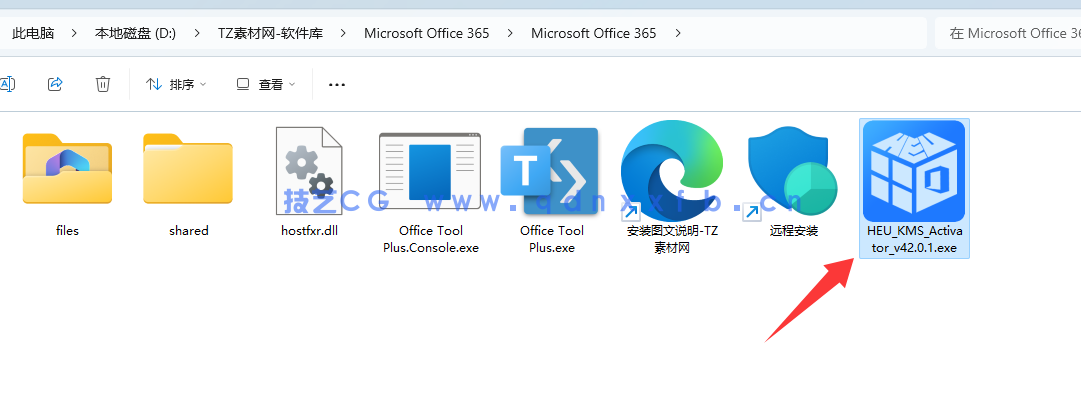Viewport: 1081px width, 403px height.
Task: Click the files folder name label
Action: (x=67, y=231)
